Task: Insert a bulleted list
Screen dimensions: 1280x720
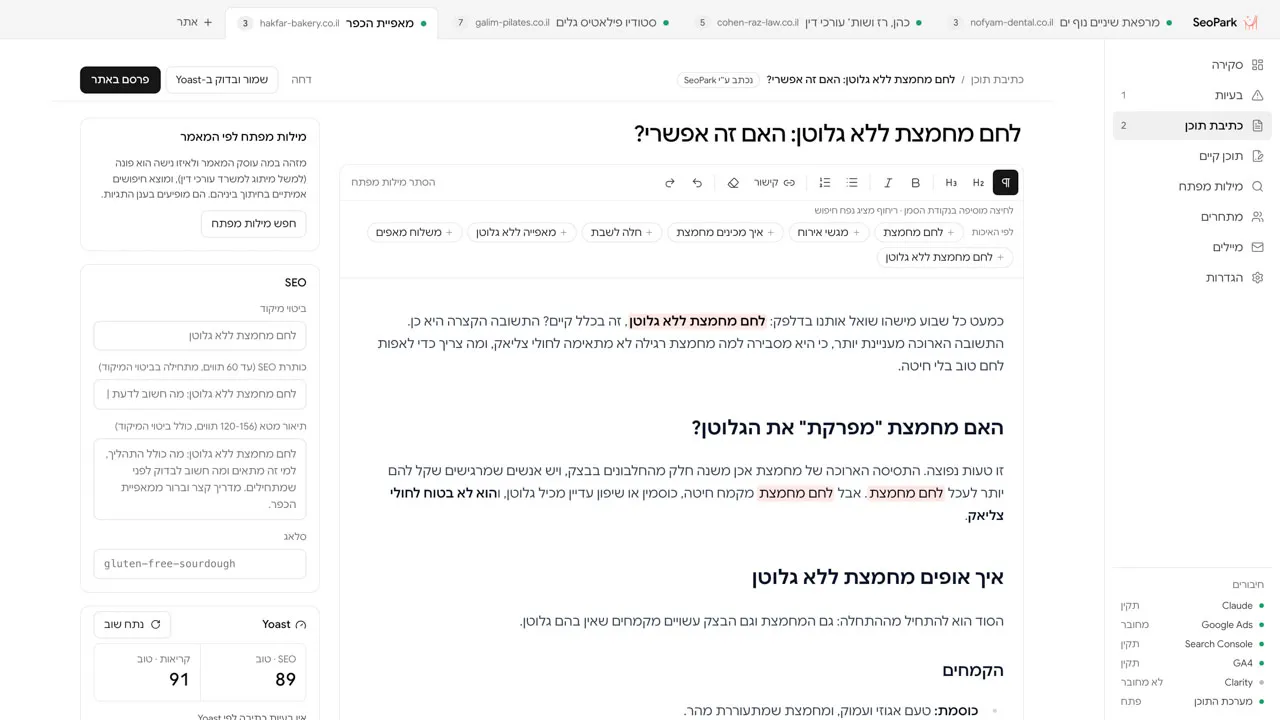Action: [852, 182]
